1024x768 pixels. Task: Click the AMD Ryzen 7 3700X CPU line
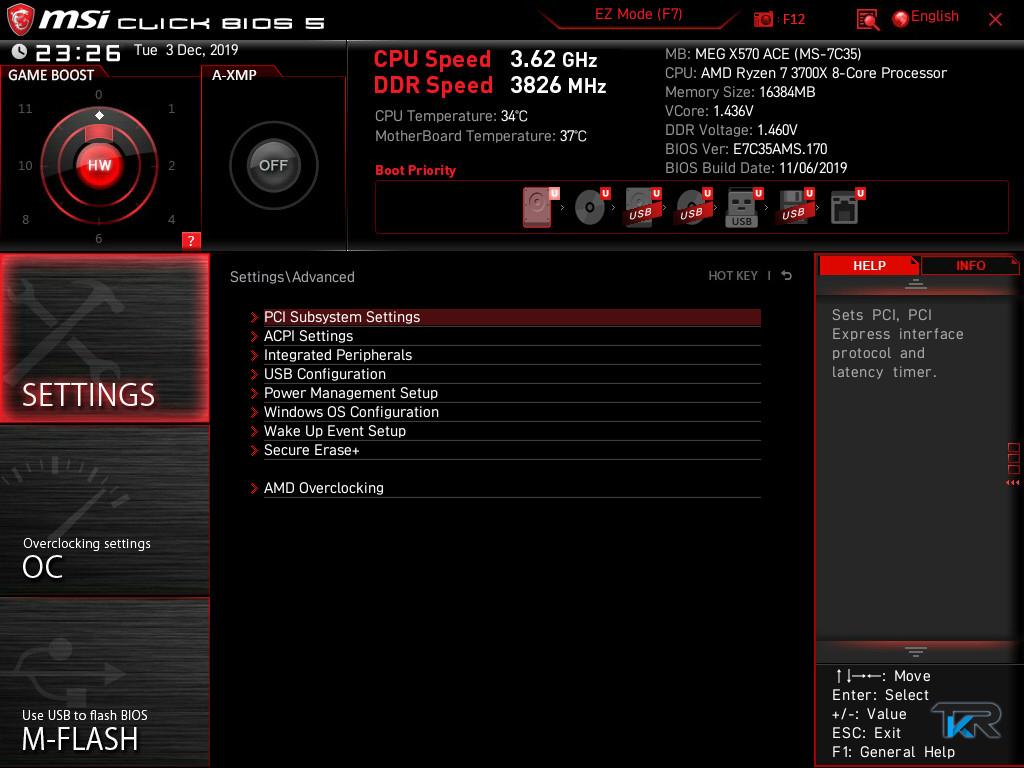point(806,73)
